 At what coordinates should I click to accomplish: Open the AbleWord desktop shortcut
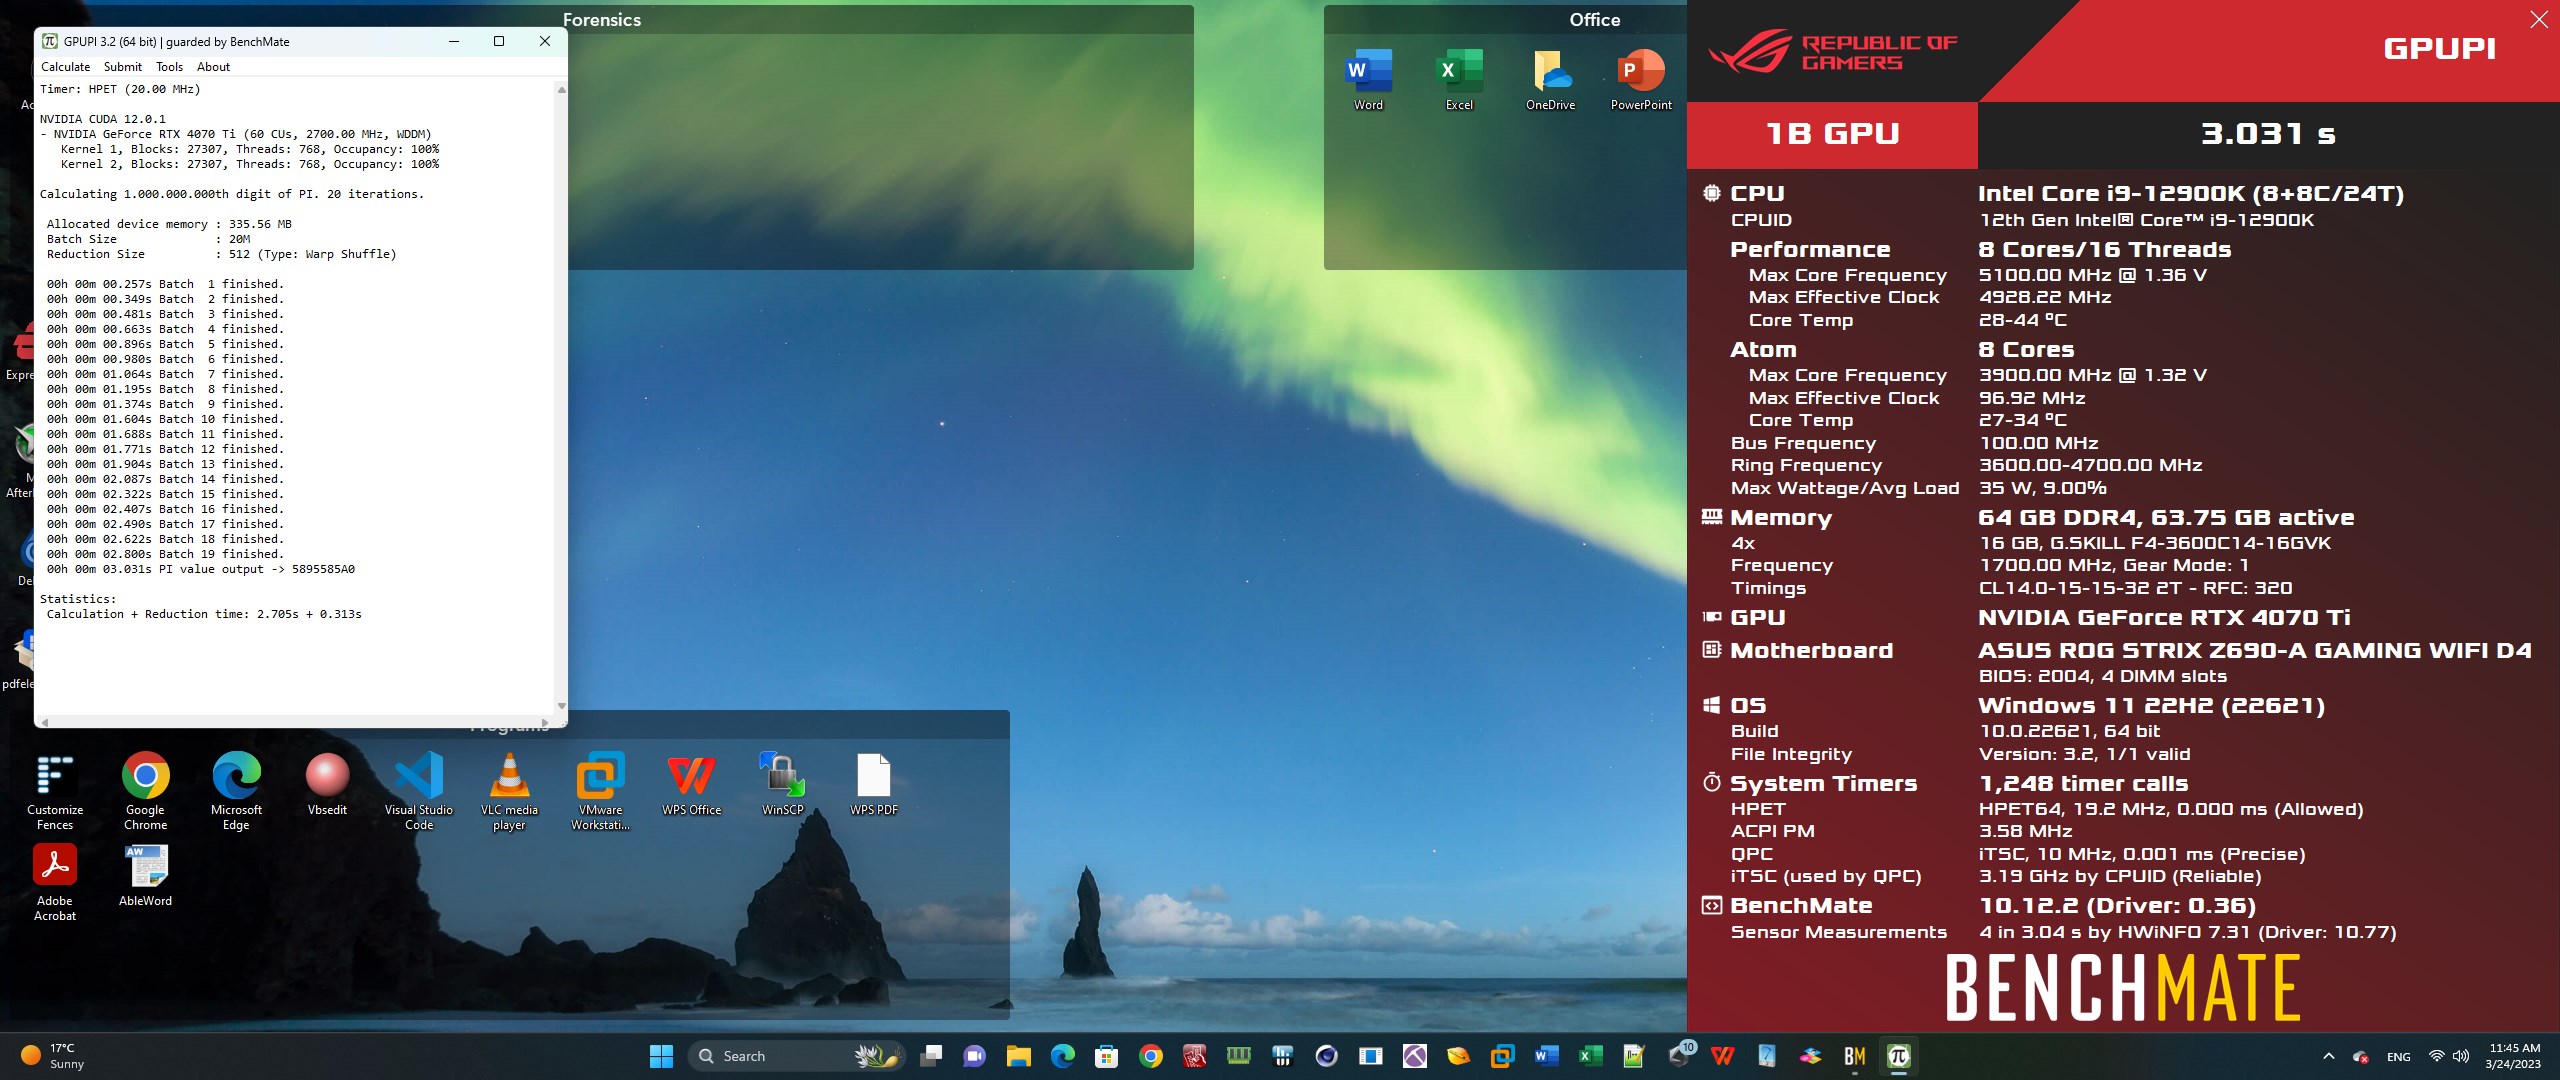(x=146, y=876)
